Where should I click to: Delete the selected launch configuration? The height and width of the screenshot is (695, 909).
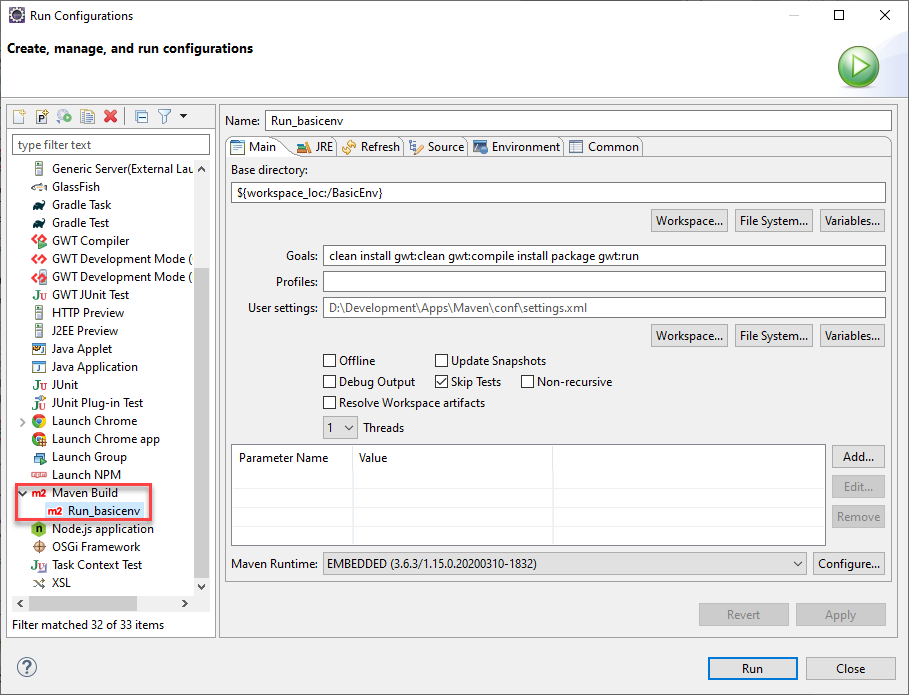tap(111, 117)
